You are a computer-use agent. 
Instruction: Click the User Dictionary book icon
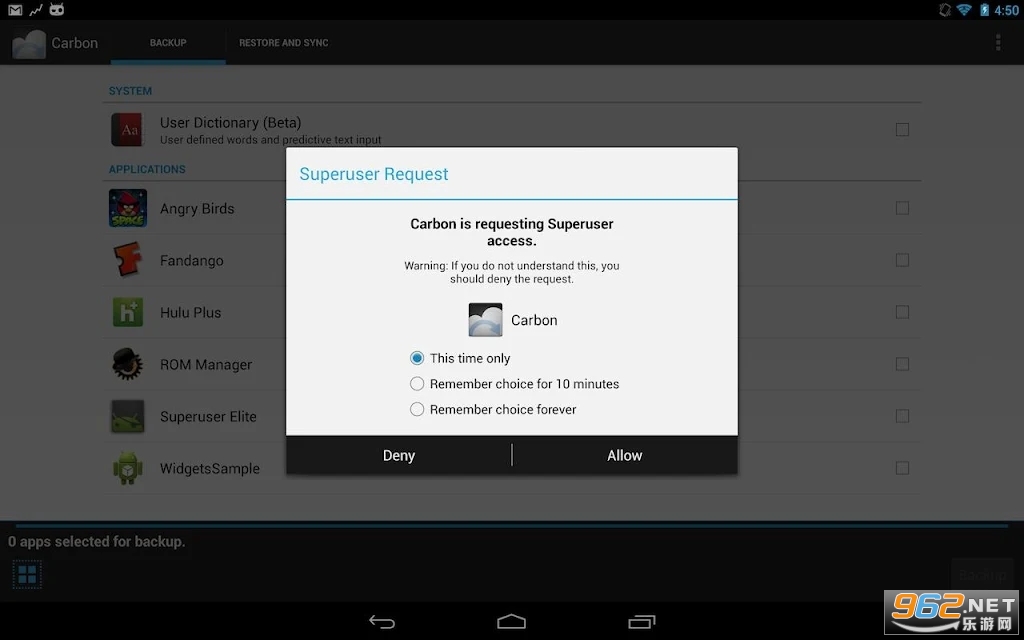pyautogui.click(x=127, y=129)
